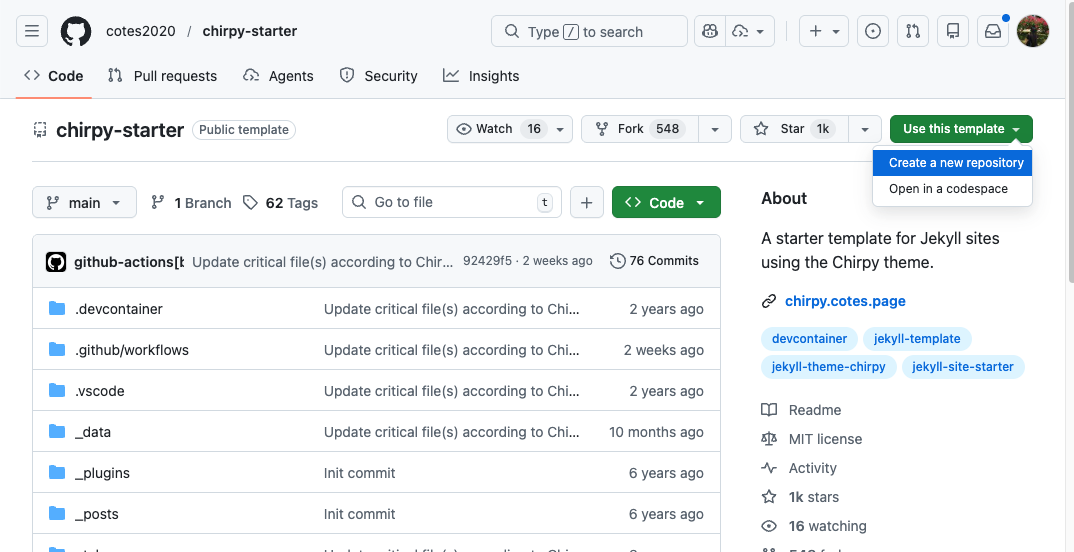Go to GitHub homepage via Octocat logo
The image size is (1074, 552).
76,32
